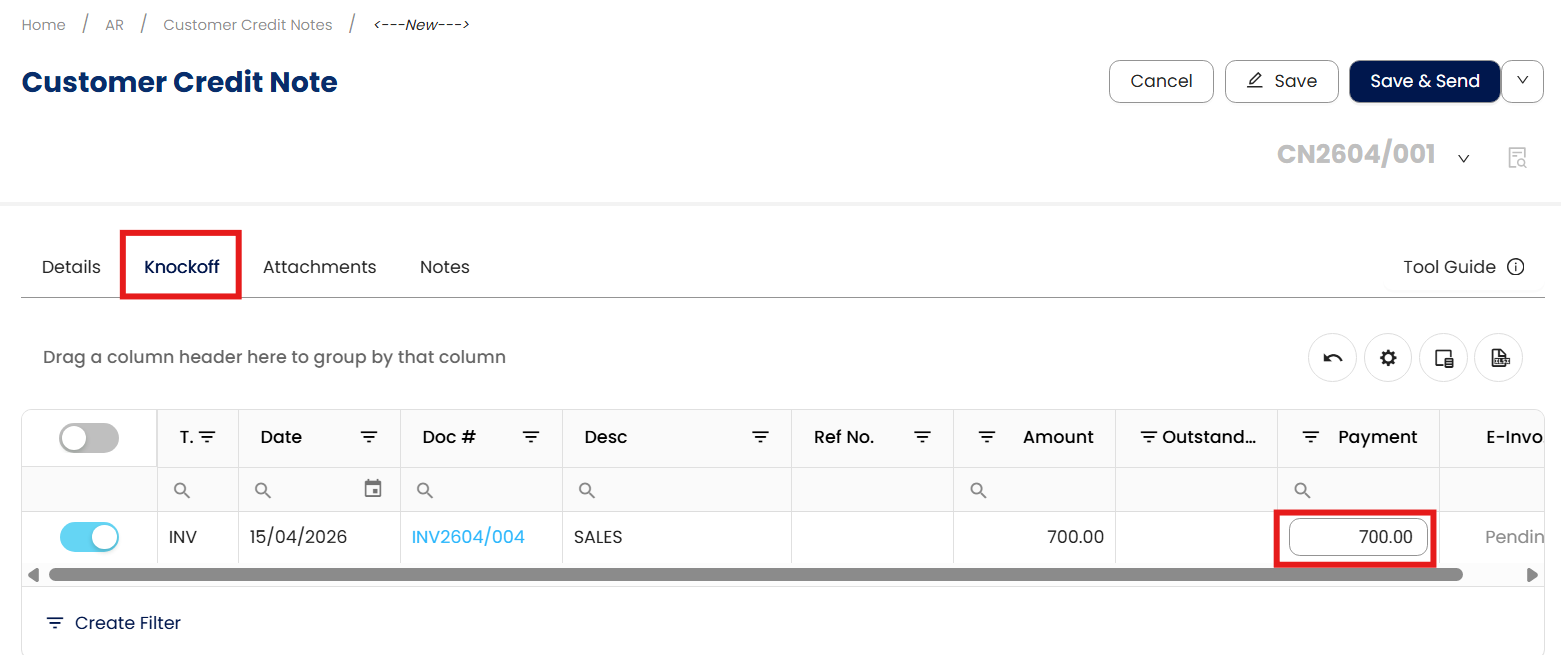Image resolution: width=1561 pixels, height=655 pixels.
Task: Click the Doc # column filter icon
Action: coord(531,437)
